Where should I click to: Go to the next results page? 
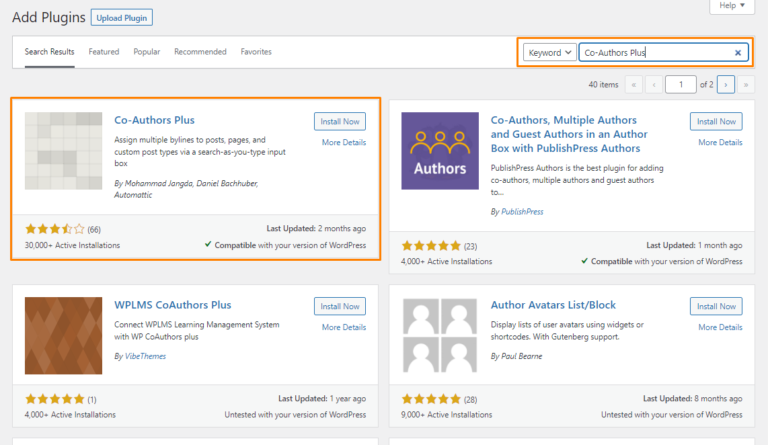point(726,85)
